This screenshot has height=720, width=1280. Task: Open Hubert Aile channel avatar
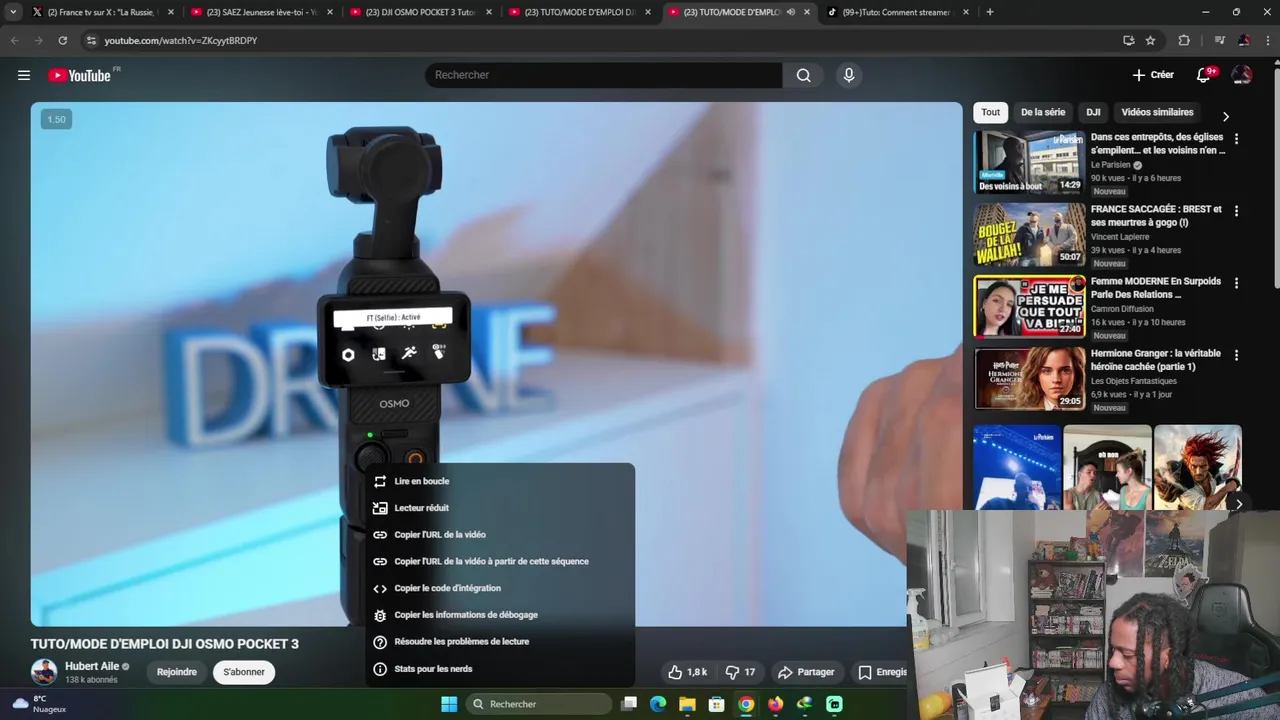pyautogui.click(x=44, y=672)
